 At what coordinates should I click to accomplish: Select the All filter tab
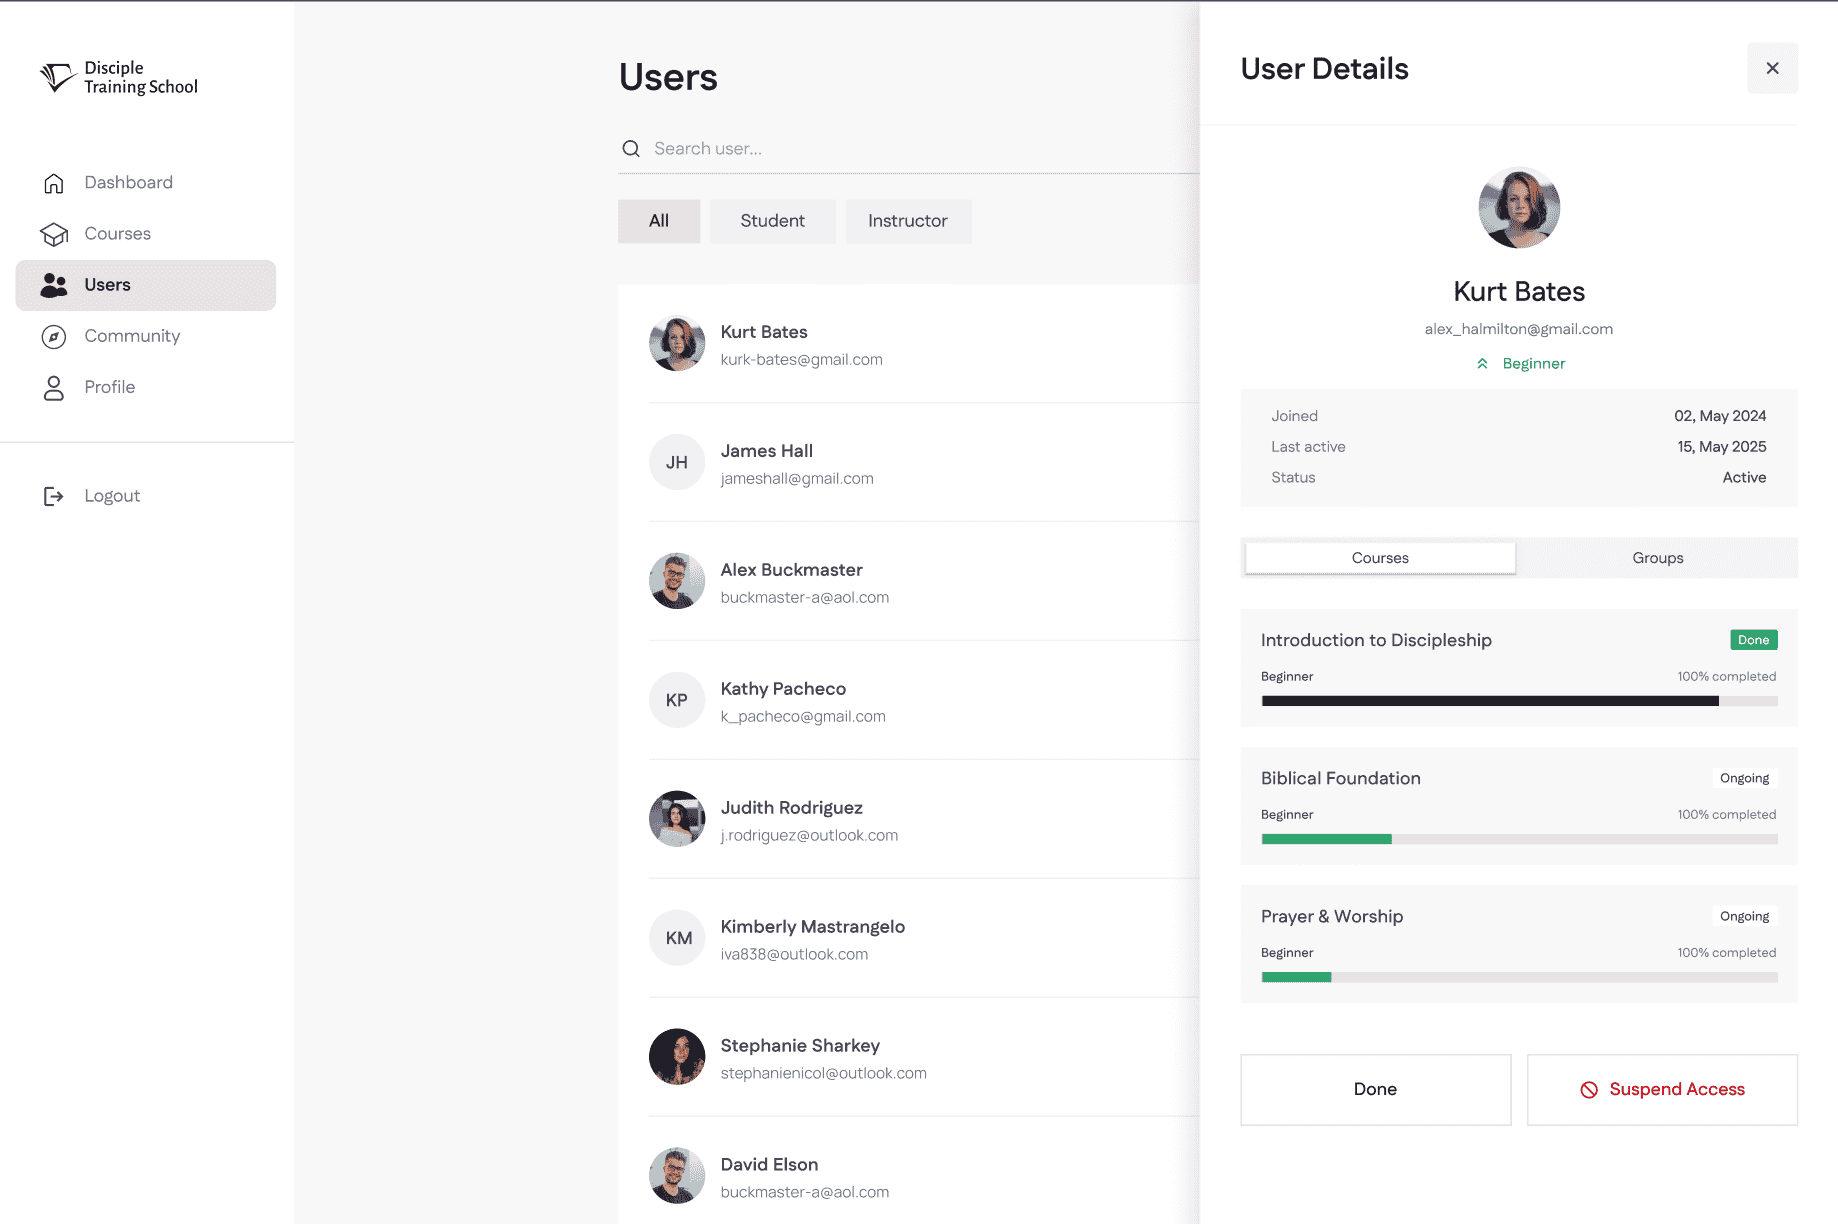click(x=659, y=221)
